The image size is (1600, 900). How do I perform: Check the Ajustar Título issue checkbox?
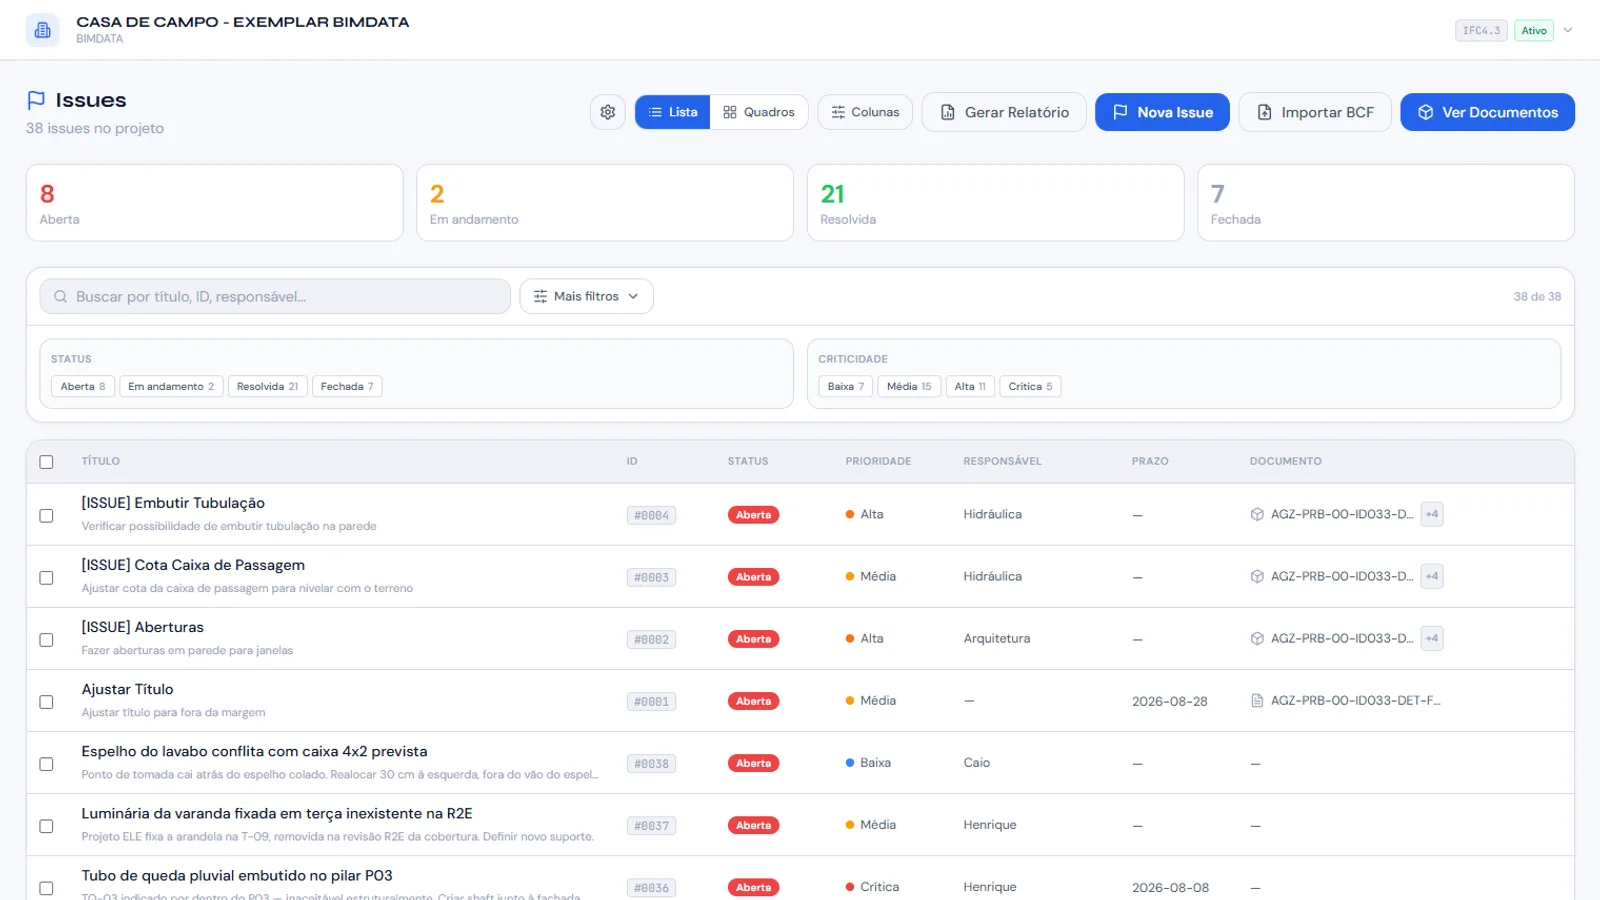pyautogui.click(x=46, y=701)
